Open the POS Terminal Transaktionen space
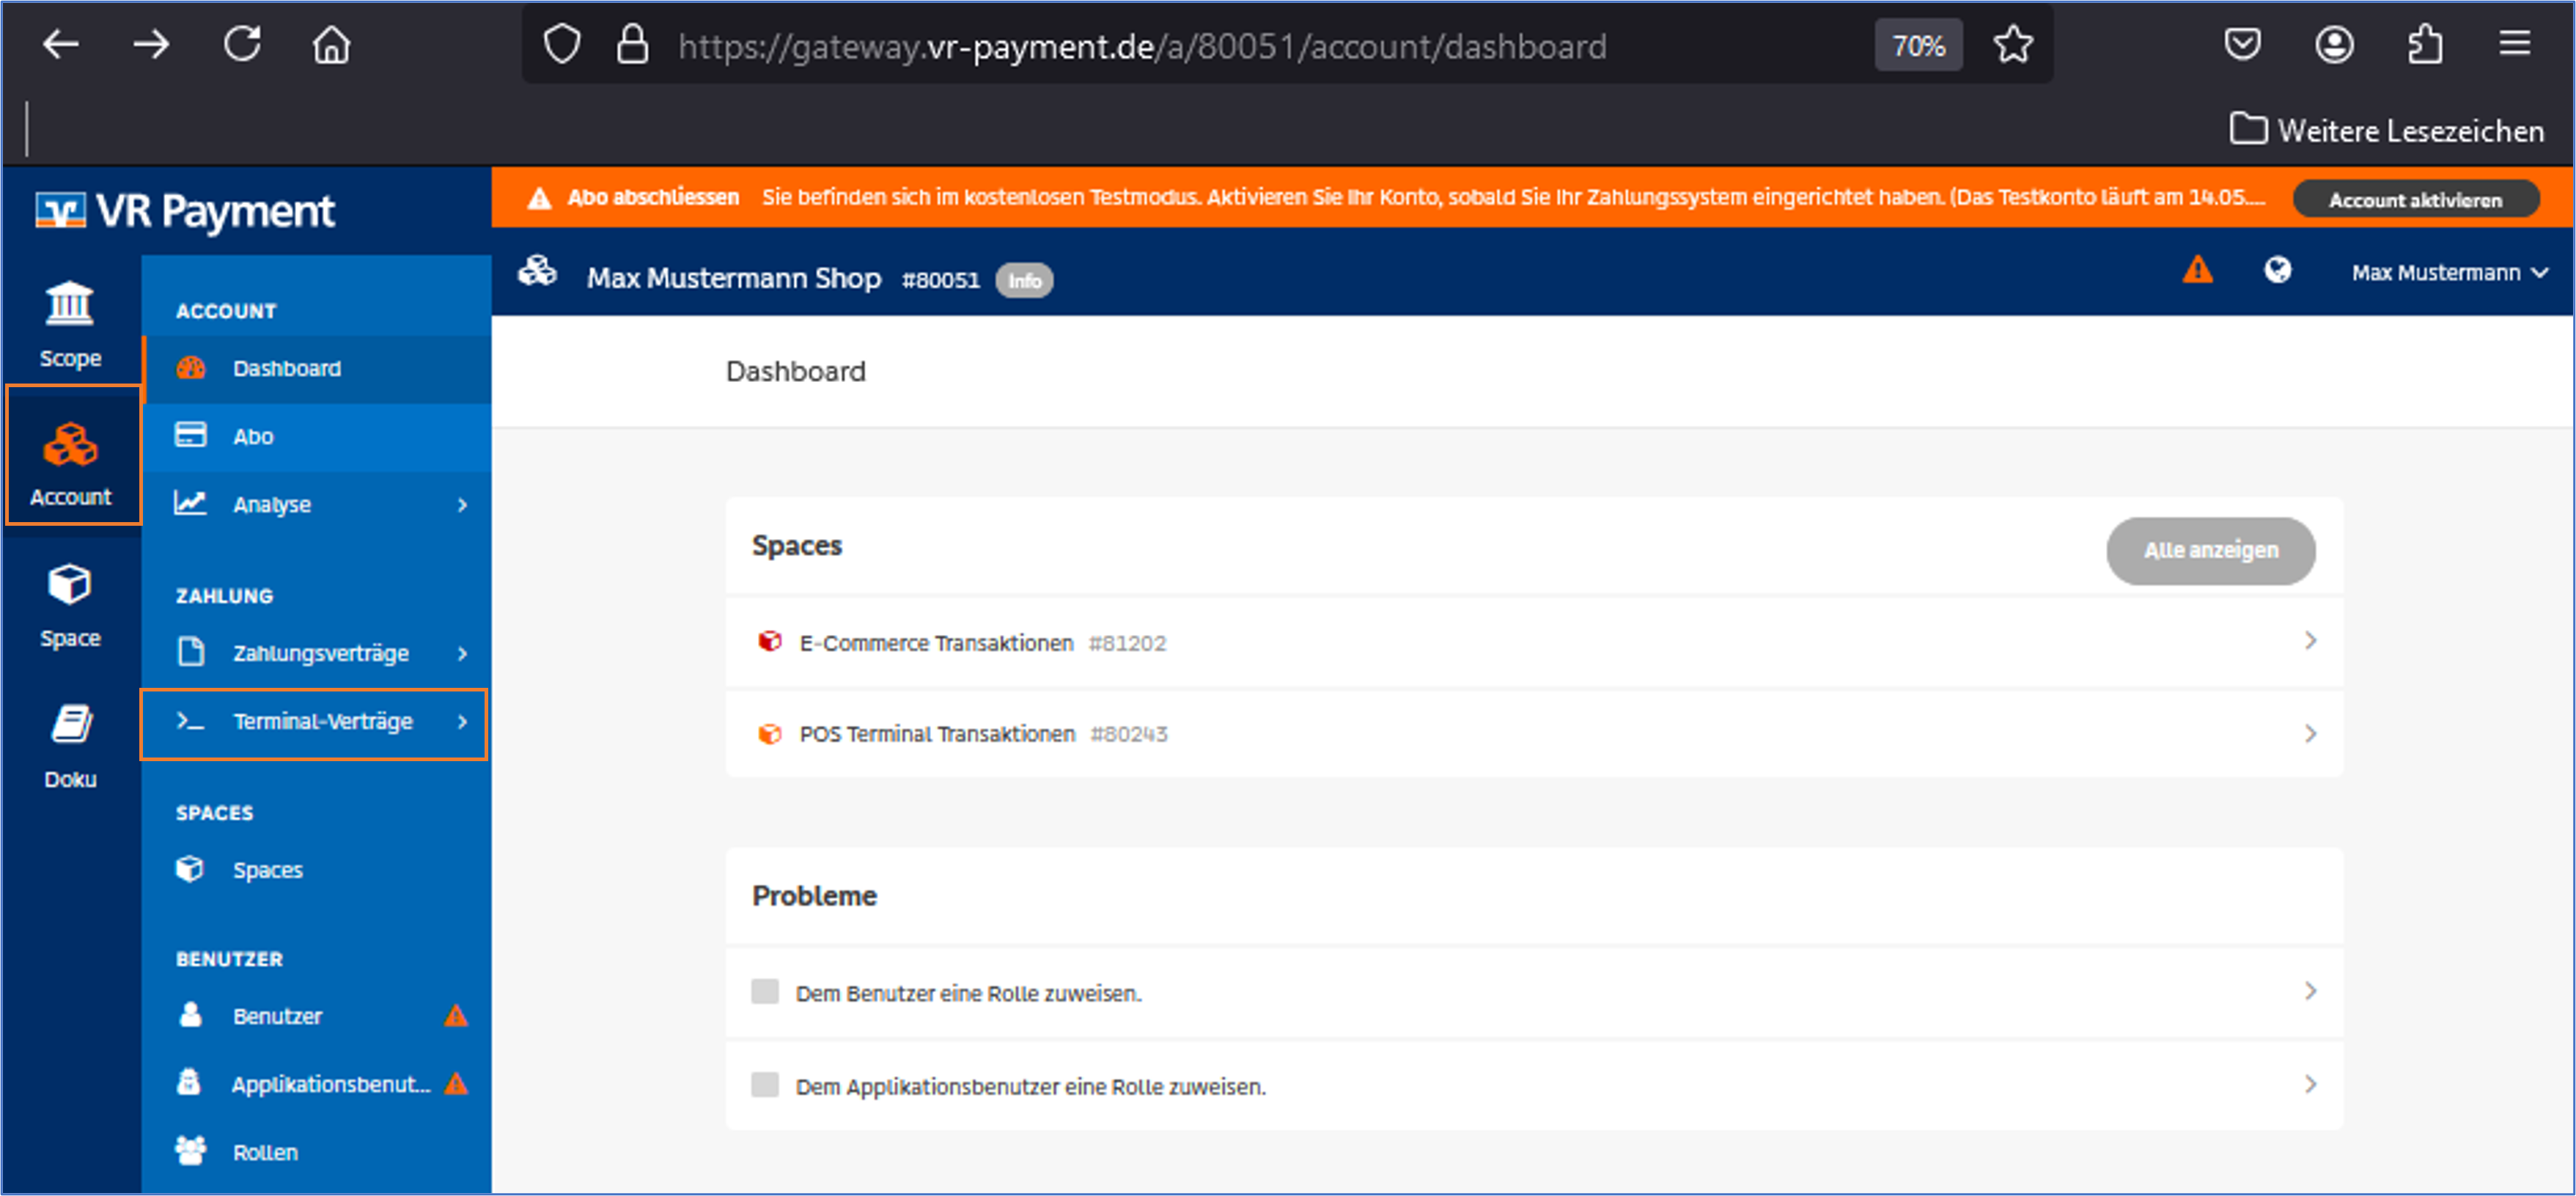The width and height of the screenshot is (2576, 1196). (x=1534, y=734)
